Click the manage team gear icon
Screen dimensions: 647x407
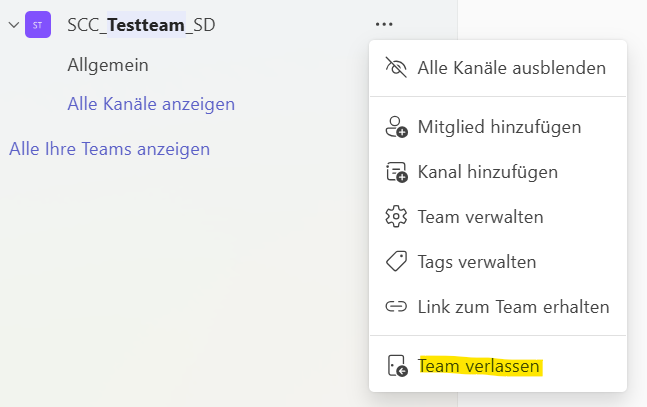pyautogui.click(x=397, y=217)
